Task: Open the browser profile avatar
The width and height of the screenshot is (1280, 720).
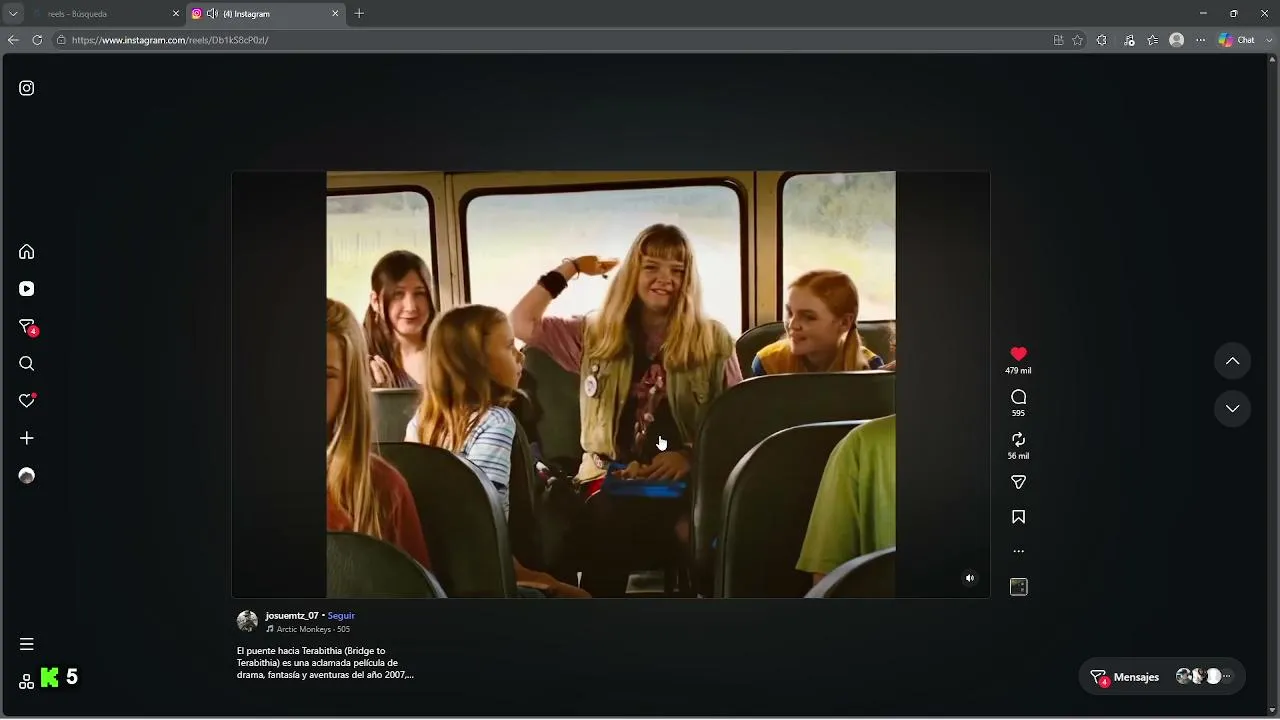Action: [x=1176, y=40]
